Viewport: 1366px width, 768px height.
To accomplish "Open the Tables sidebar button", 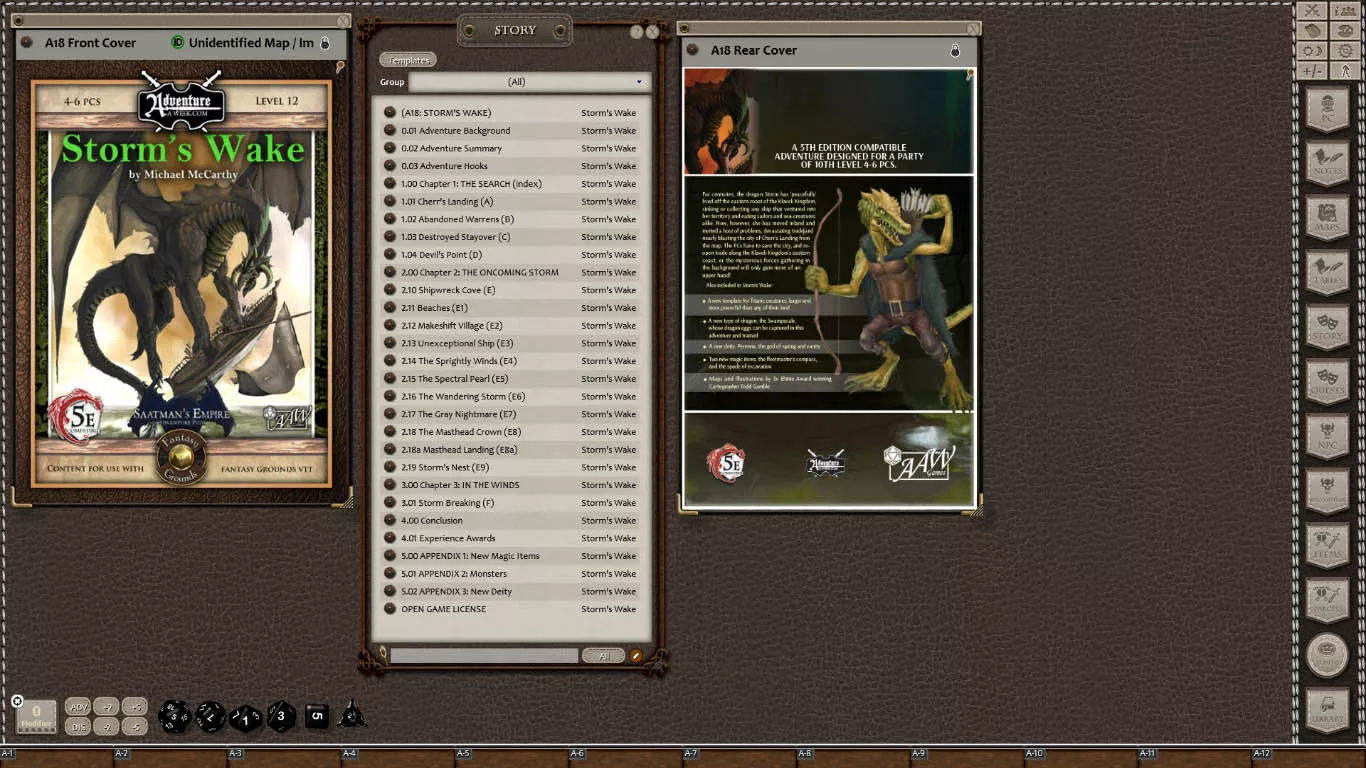I will coord(1328,272).
